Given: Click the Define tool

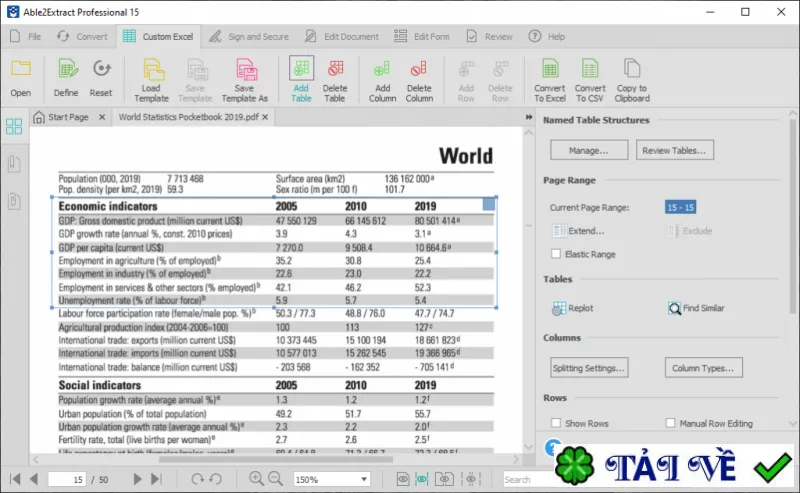Looking at the screenshot, I should coord(66,78).
